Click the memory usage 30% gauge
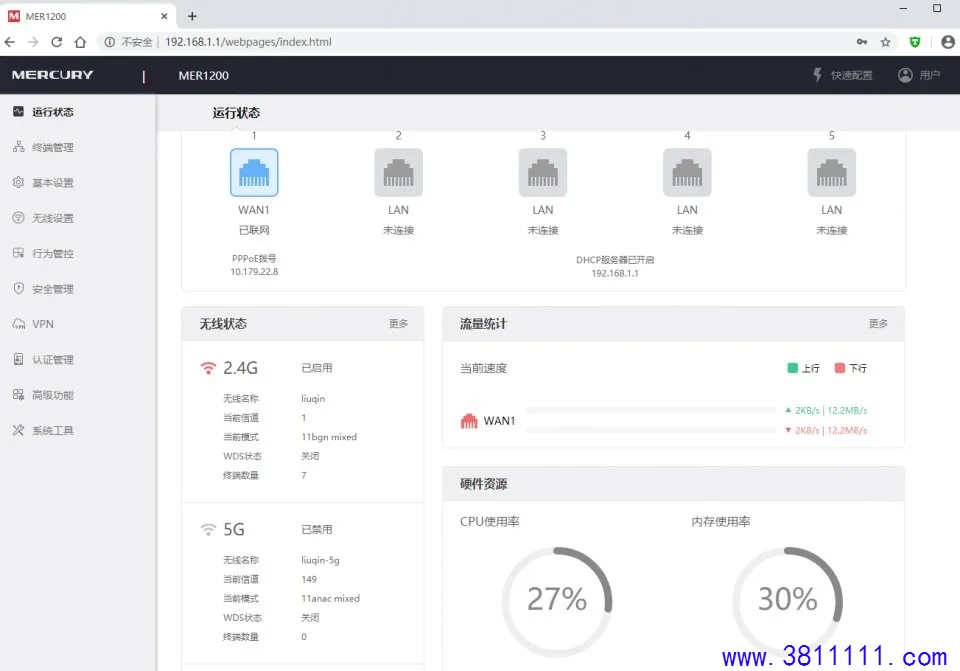The height and width of the screenshot is (671, 960). (x=788, y=600)
